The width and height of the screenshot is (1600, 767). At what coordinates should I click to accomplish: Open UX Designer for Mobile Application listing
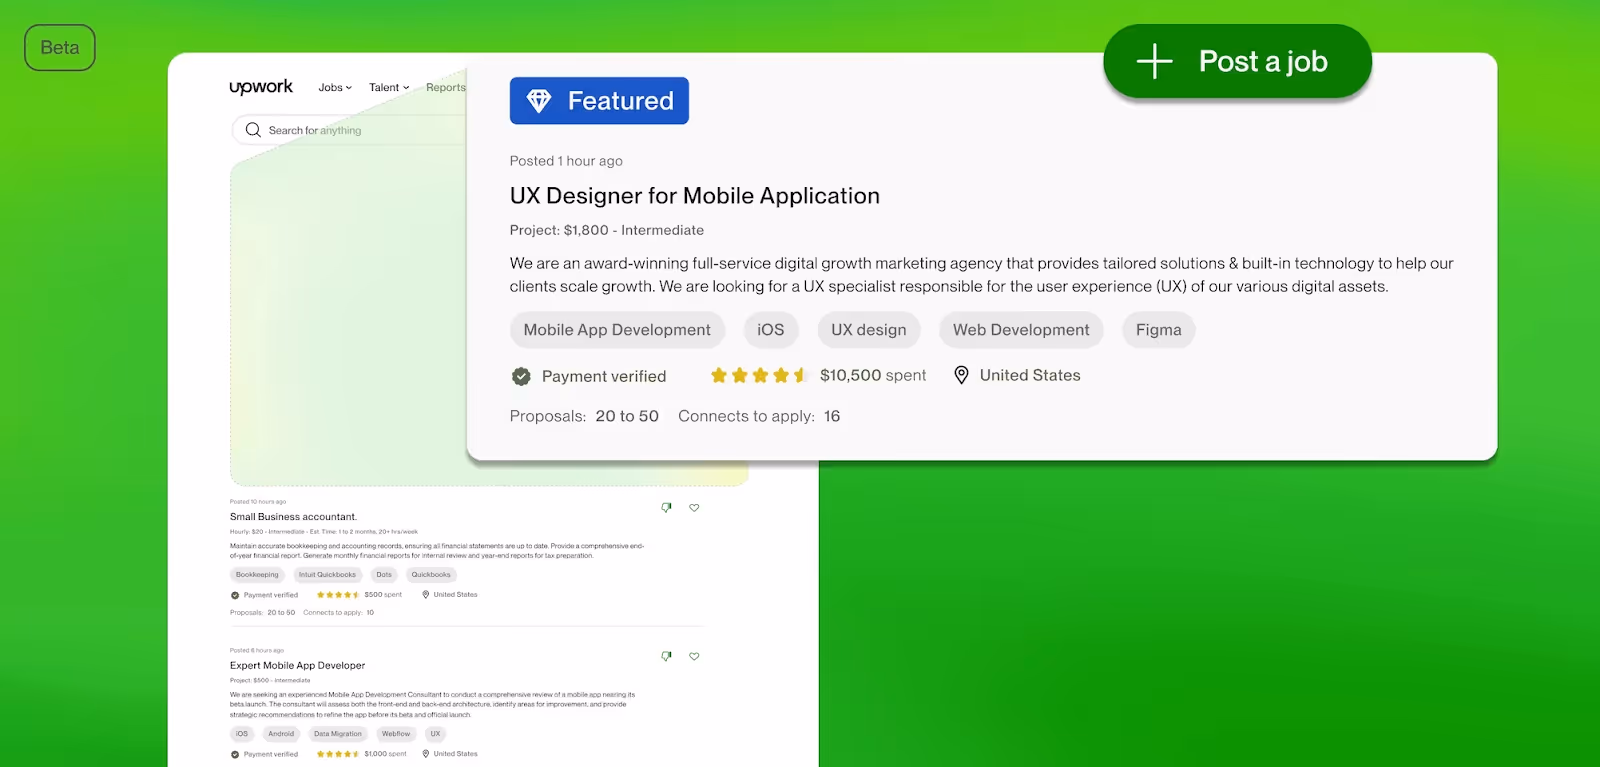pos(694,196)
